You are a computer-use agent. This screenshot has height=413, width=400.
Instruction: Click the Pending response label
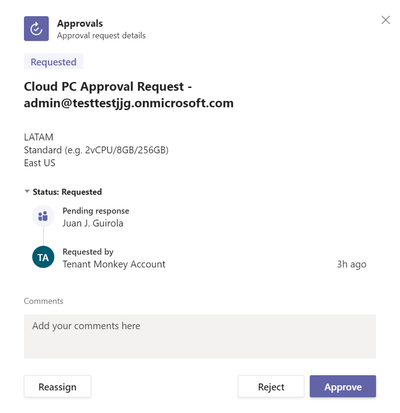pyautogui.click(x=96, y=211)
